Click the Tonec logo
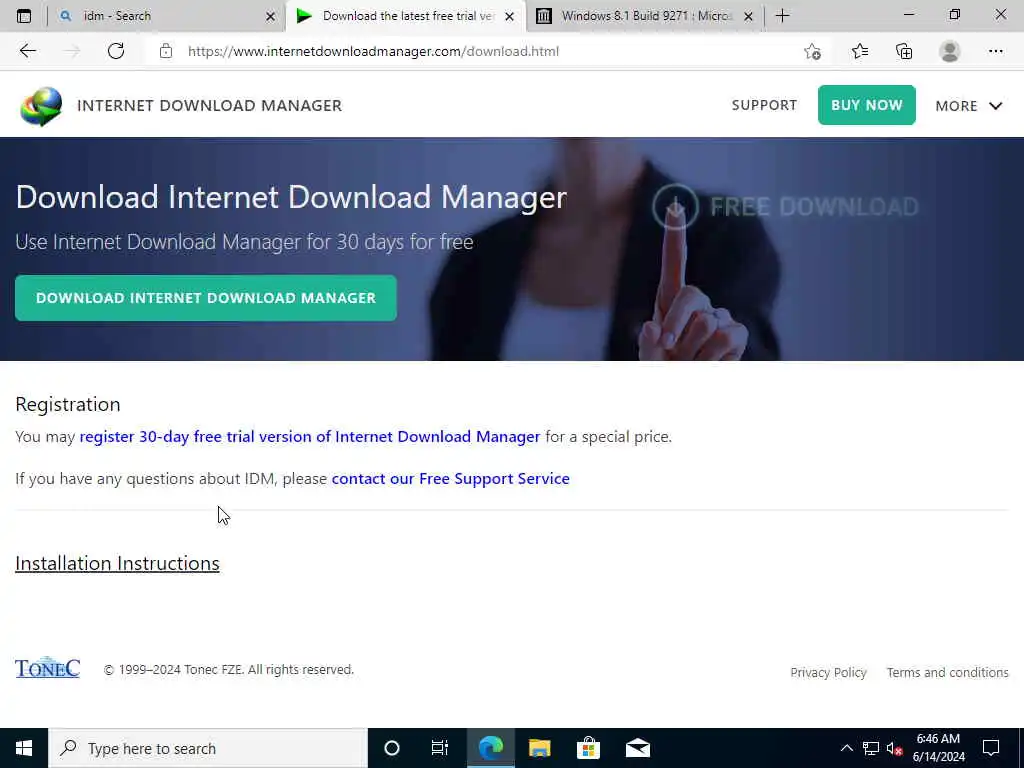This screenshot has width=1024, height=768. (x=48, y=667)
